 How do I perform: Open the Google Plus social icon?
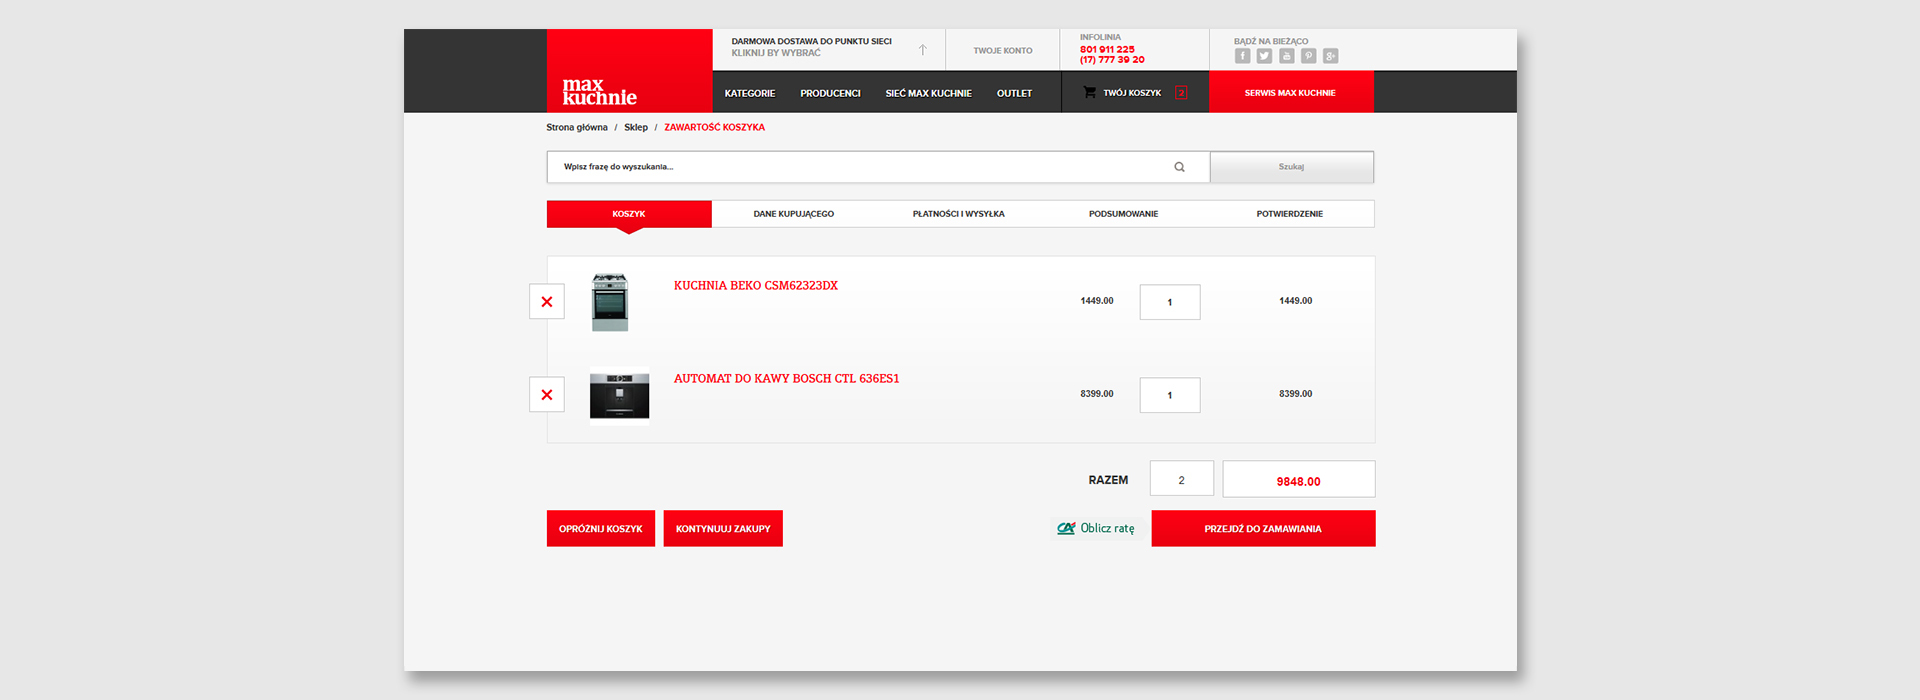coord(1331,56)
